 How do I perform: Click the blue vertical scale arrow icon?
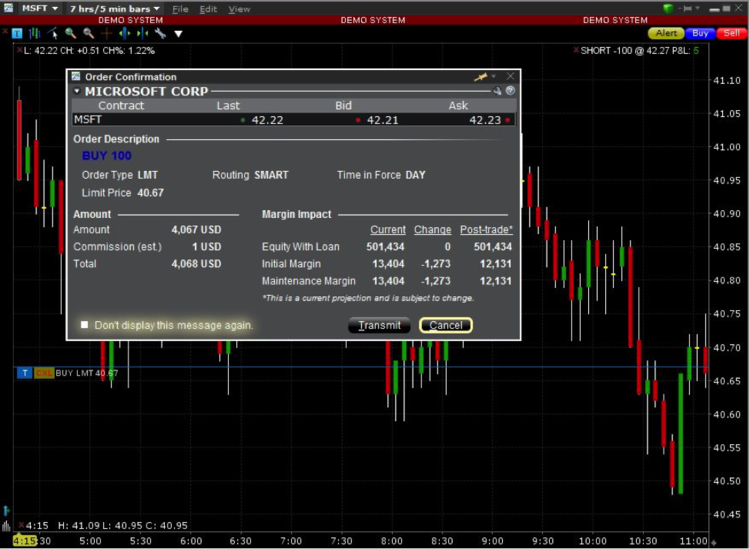[6, 511]
